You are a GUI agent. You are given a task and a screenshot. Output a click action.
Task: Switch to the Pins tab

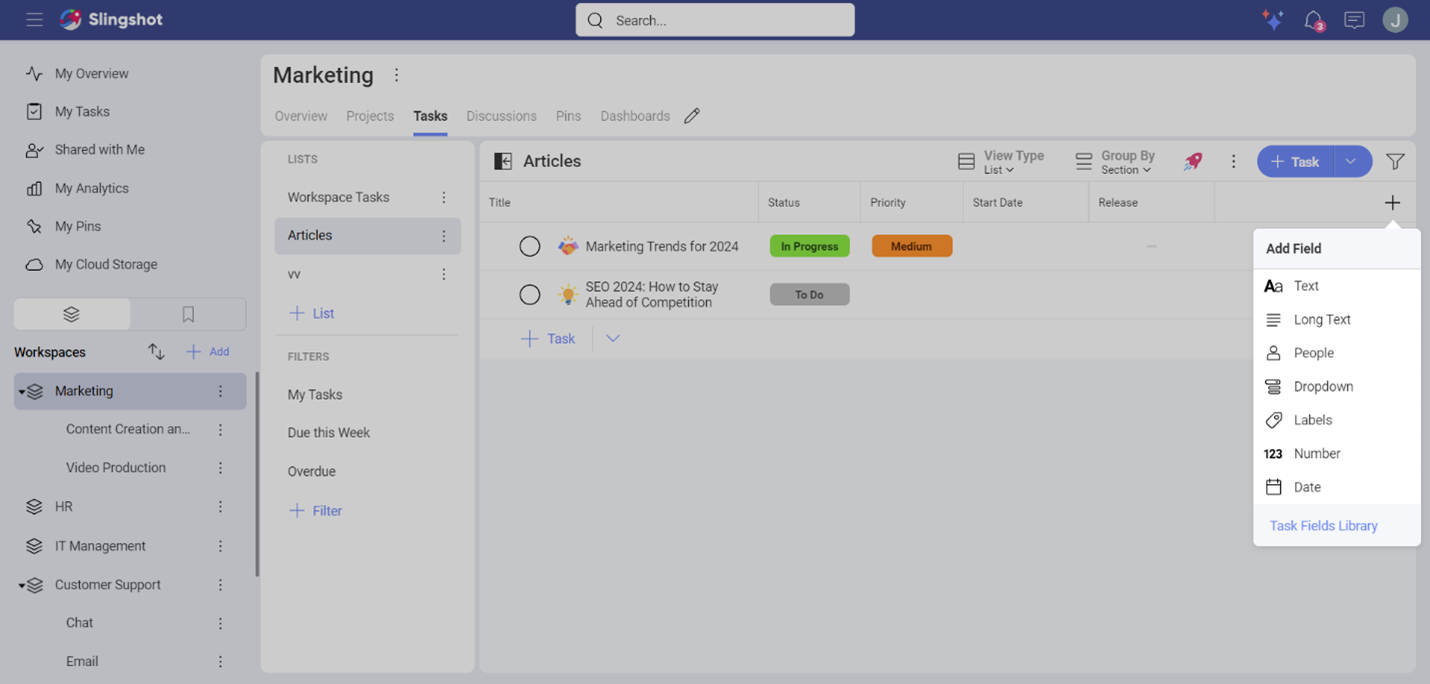[x=568, y=116]
